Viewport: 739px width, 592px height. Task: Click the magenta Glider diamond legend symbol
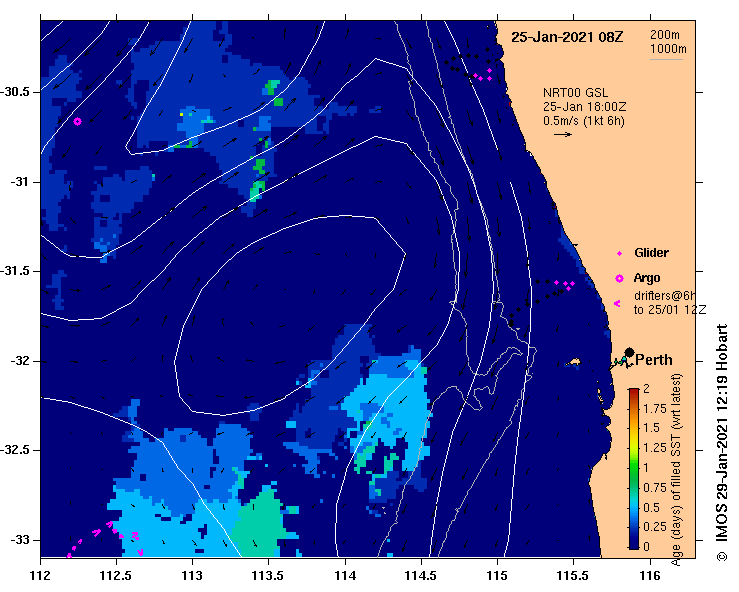click(619, 254)
